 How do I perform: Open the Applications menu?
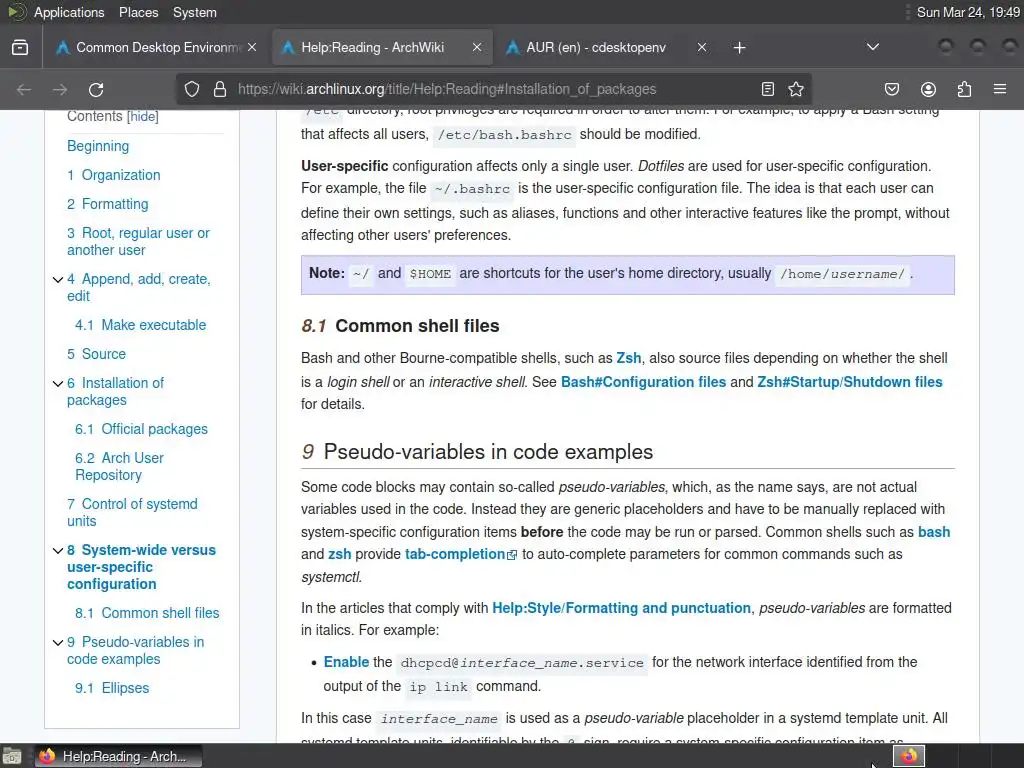[x=69, y=12]
